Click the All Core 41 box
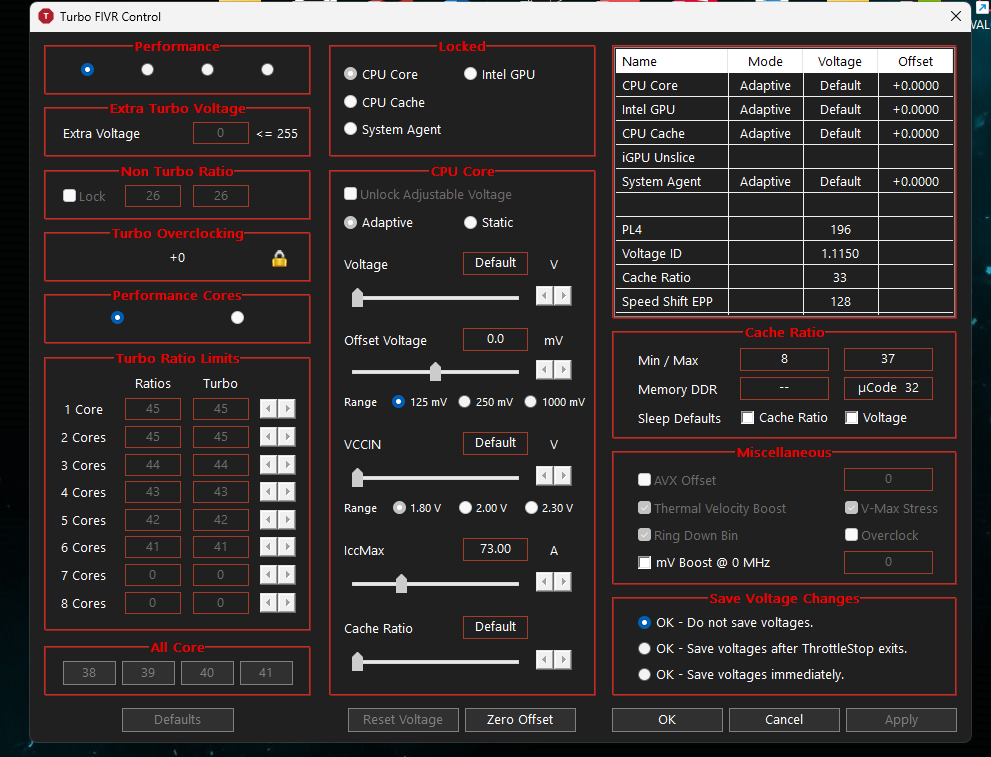 pyautogui.click(x=266, y=673)
